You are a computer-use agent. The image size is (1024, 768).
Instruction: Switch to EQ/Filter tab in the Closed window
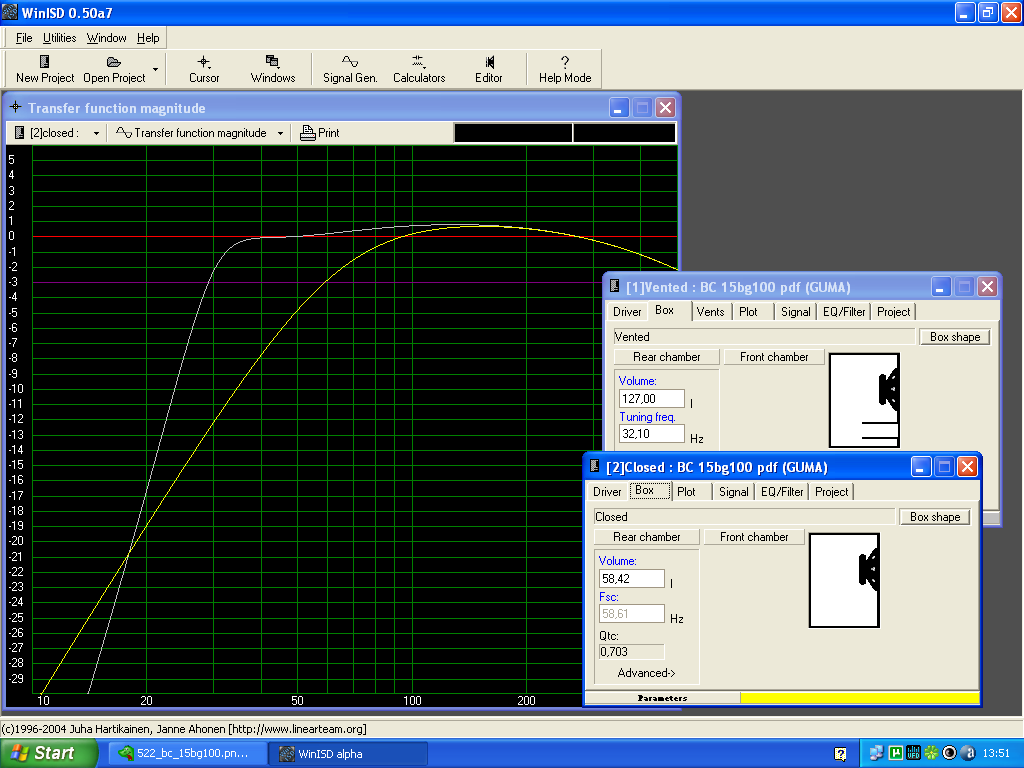click(x=782, y=492)
